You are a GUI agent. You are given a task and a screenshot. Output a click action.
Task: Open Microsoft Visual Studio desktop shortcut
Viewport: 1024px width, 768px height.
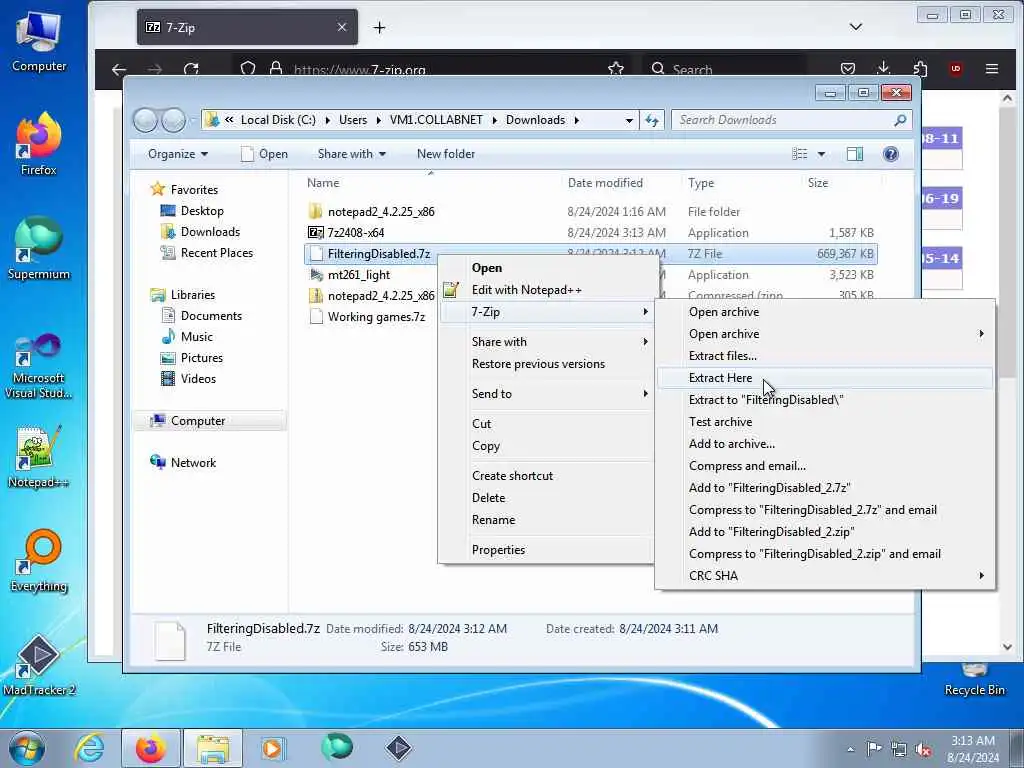click(39, 366)
